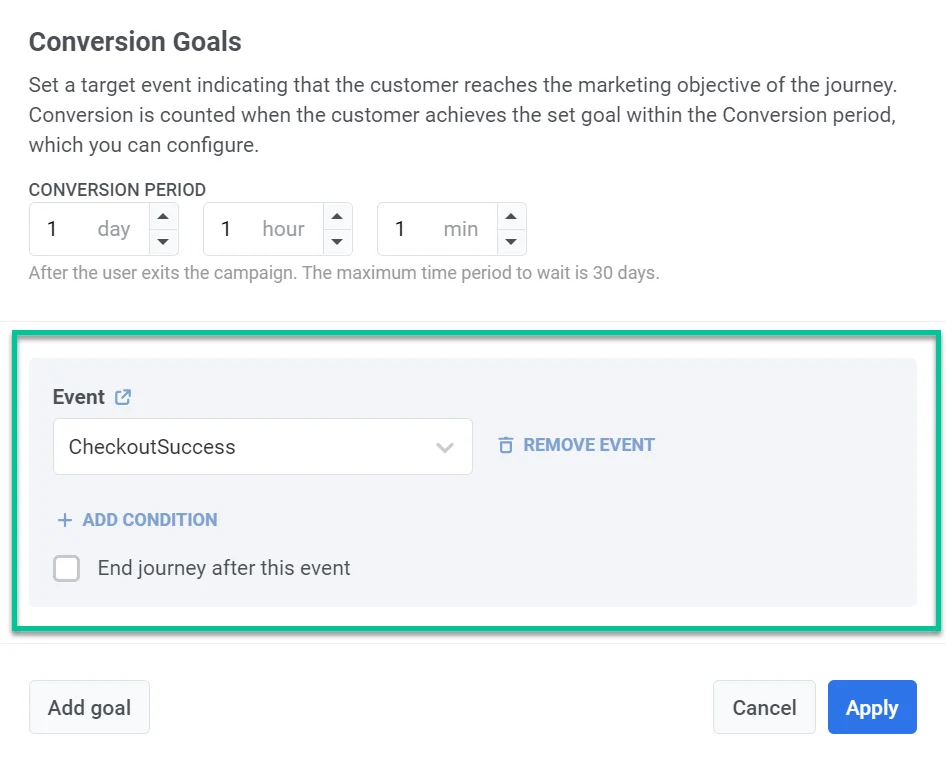Click the hour conversion period input field
The height and width of the screenshot is (766, 946).
[x=262, y=229]
